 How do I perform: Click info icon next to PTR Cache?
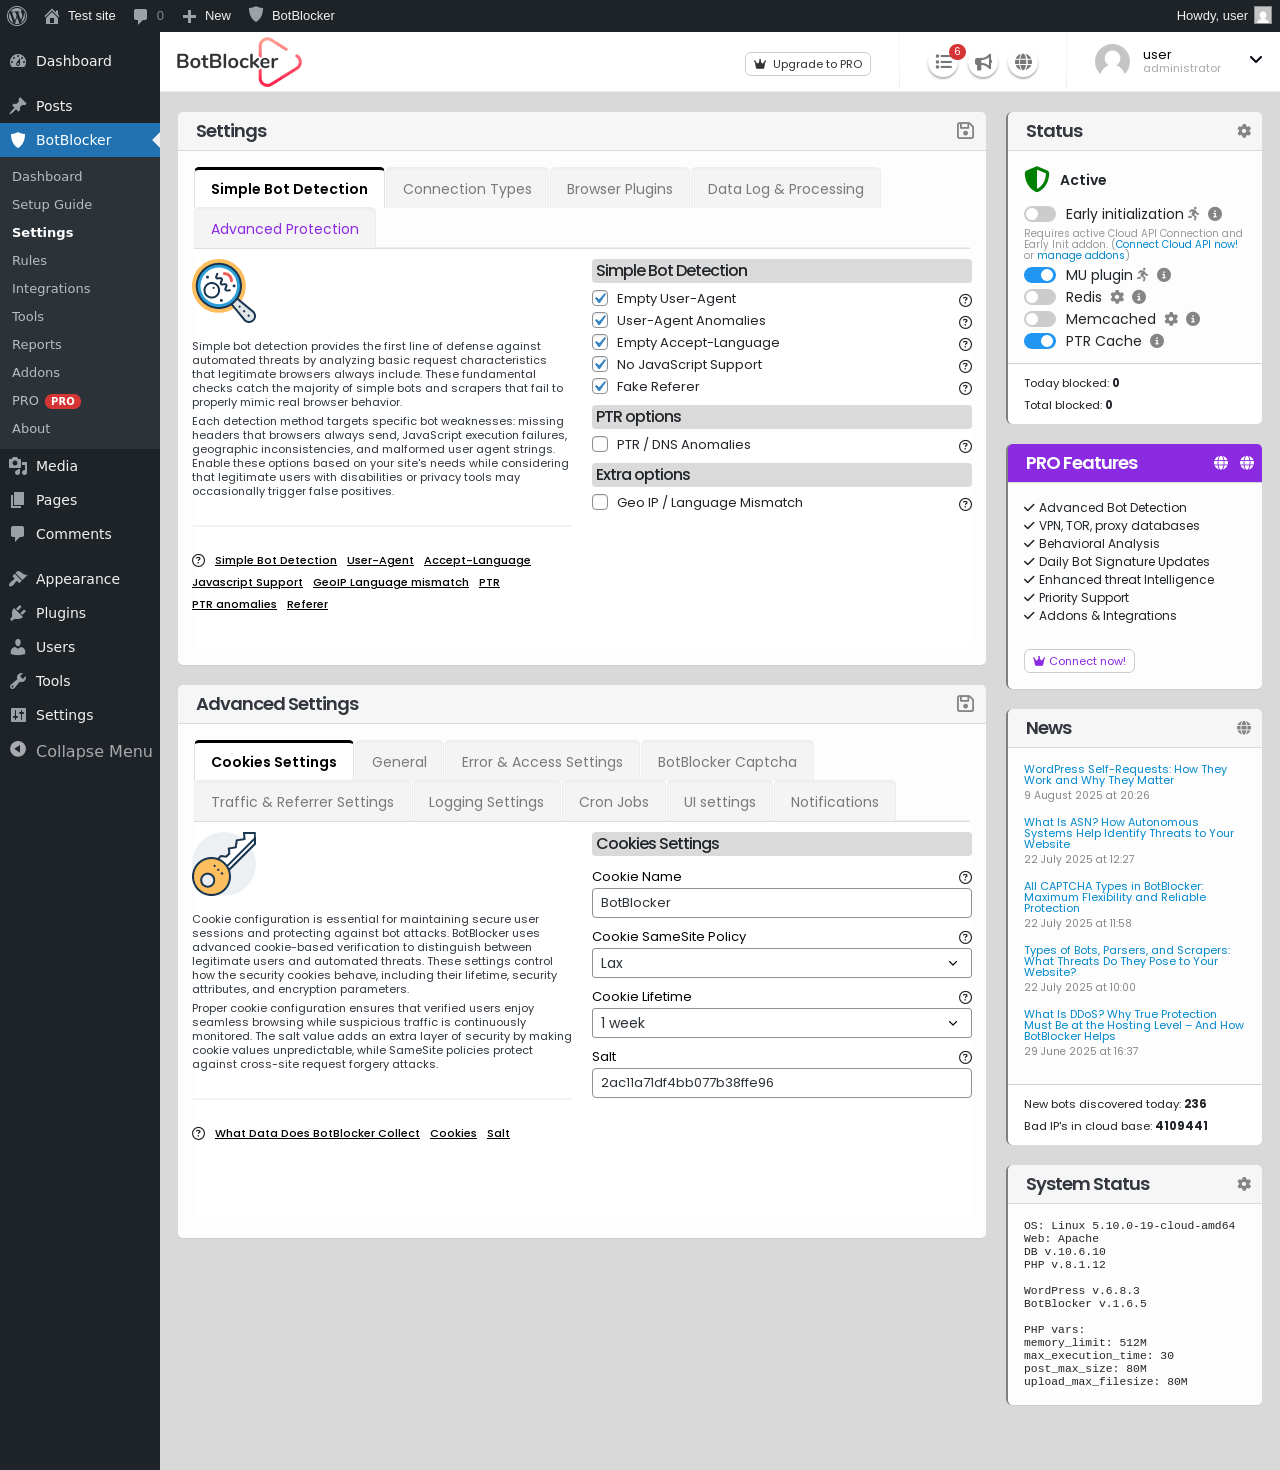click(x=1157, y=341)
